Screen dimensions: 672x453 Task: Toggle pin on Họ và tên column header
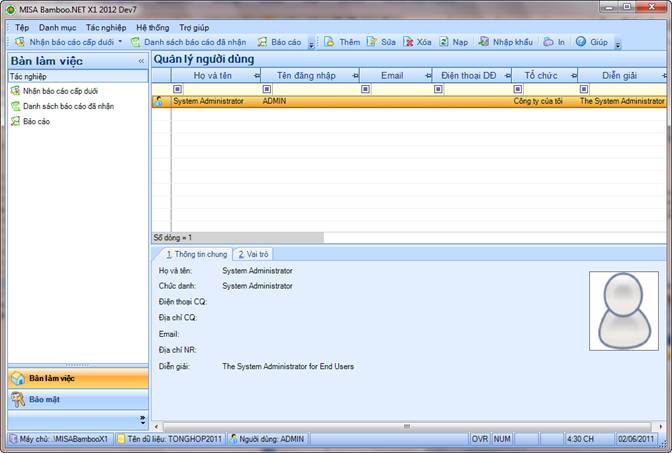coord(257,76)
